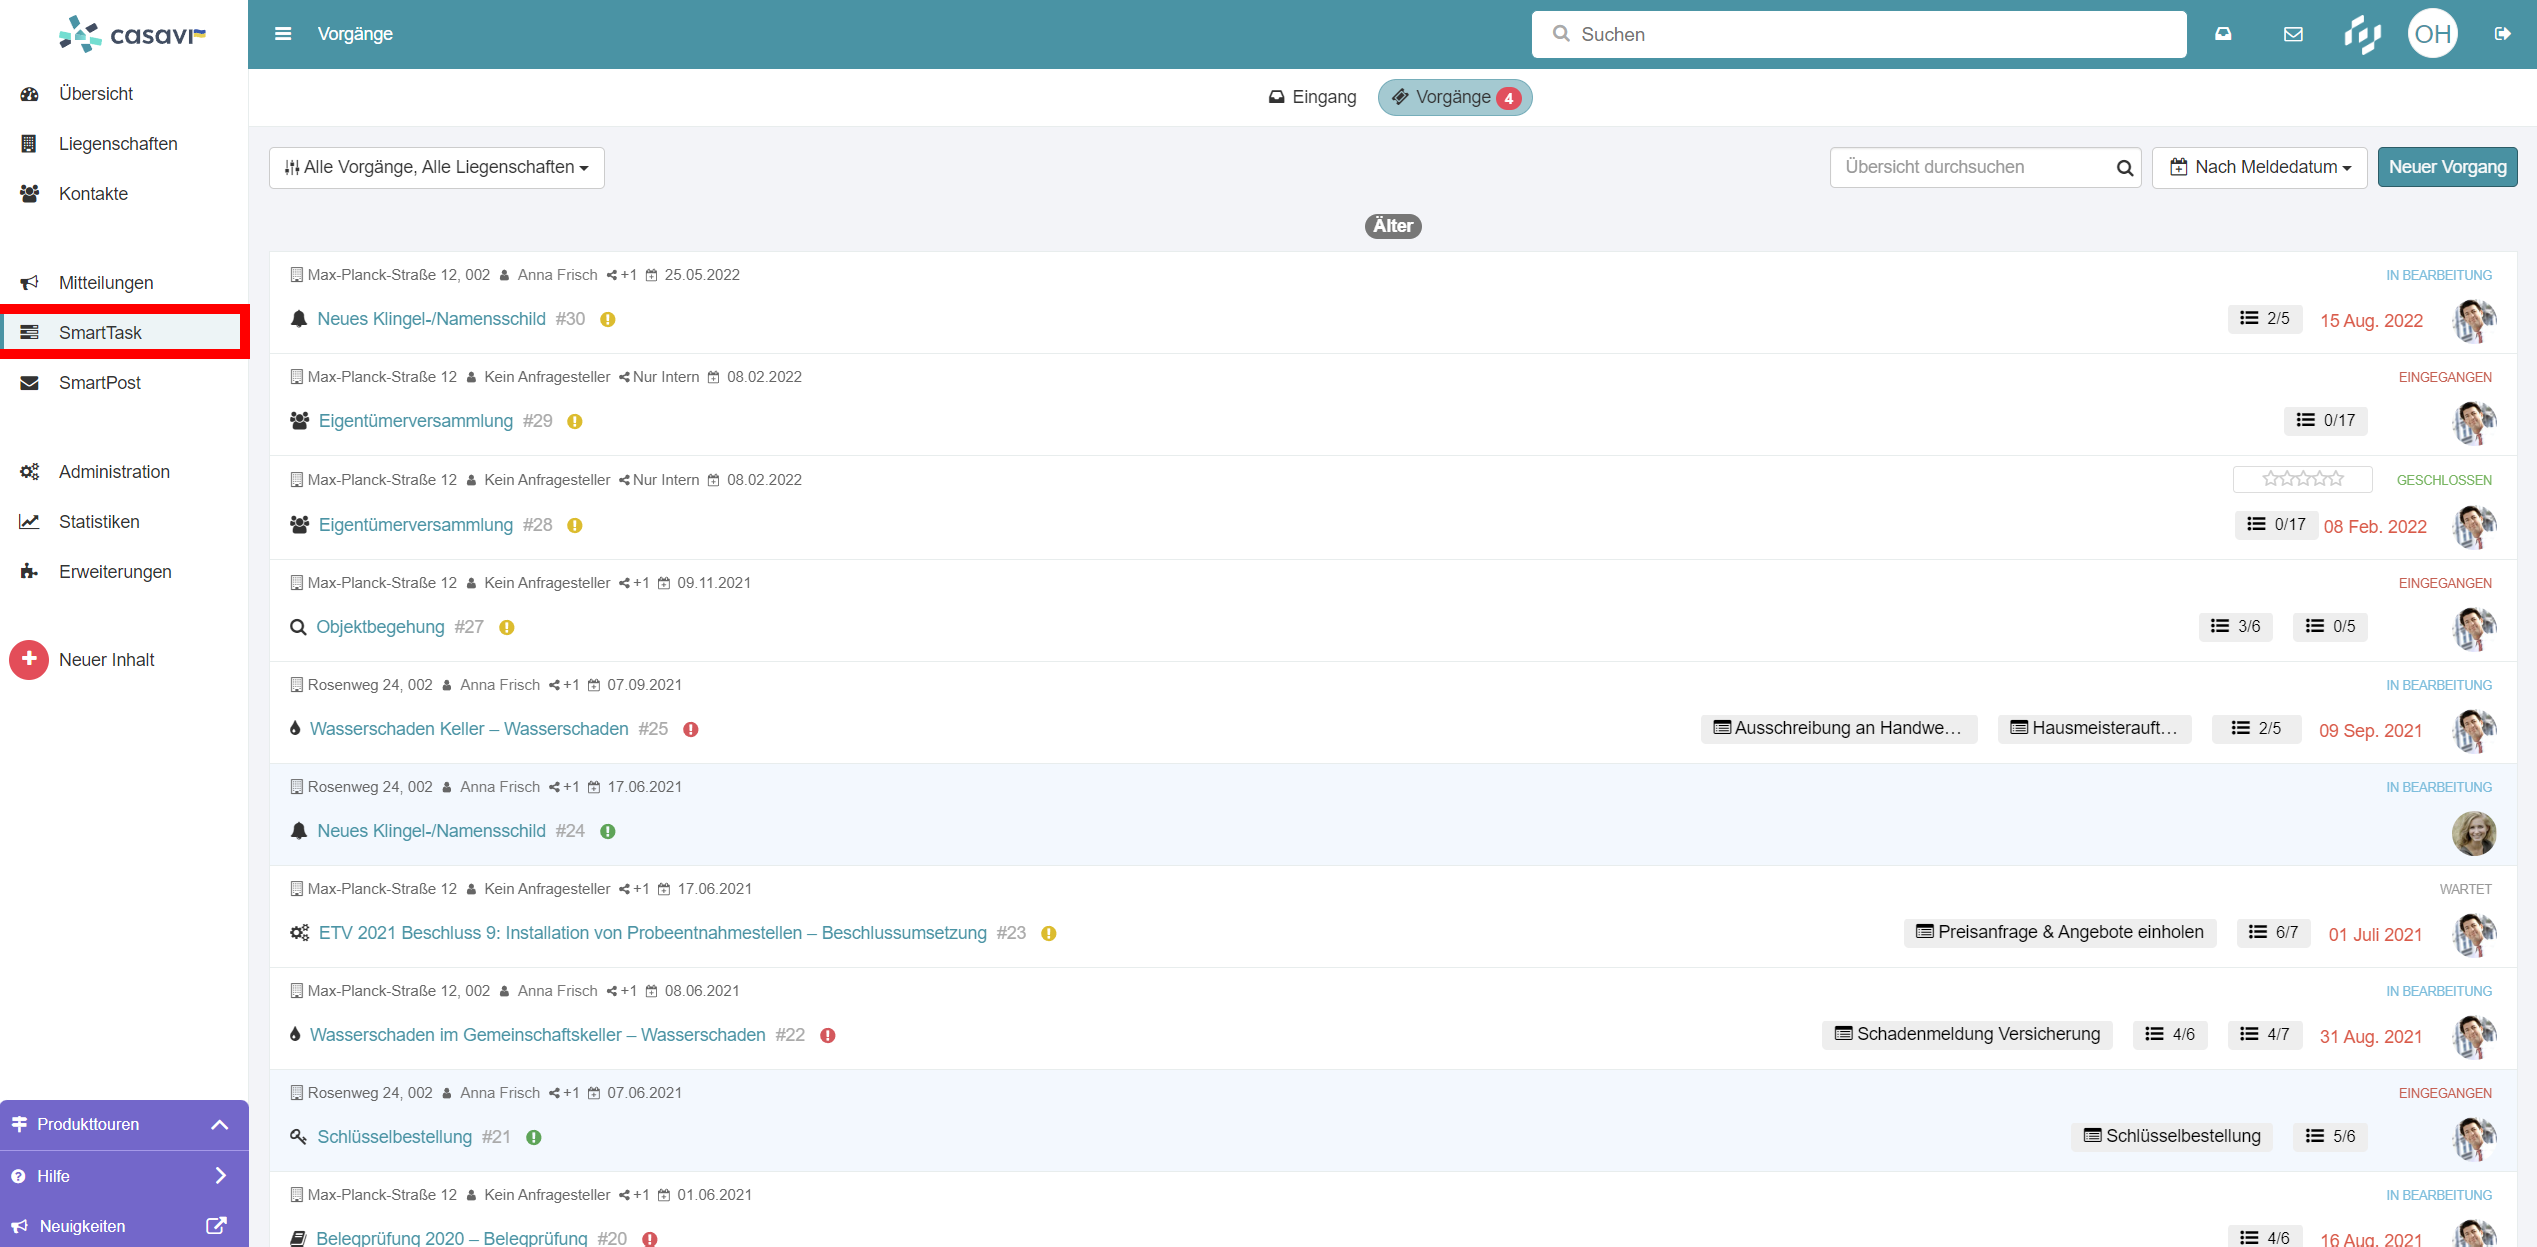This screenshot has height=1247, width=2537.
Task: Open the Nach Meldedatum sort dropdown
Action: [x=2259, y=168]
